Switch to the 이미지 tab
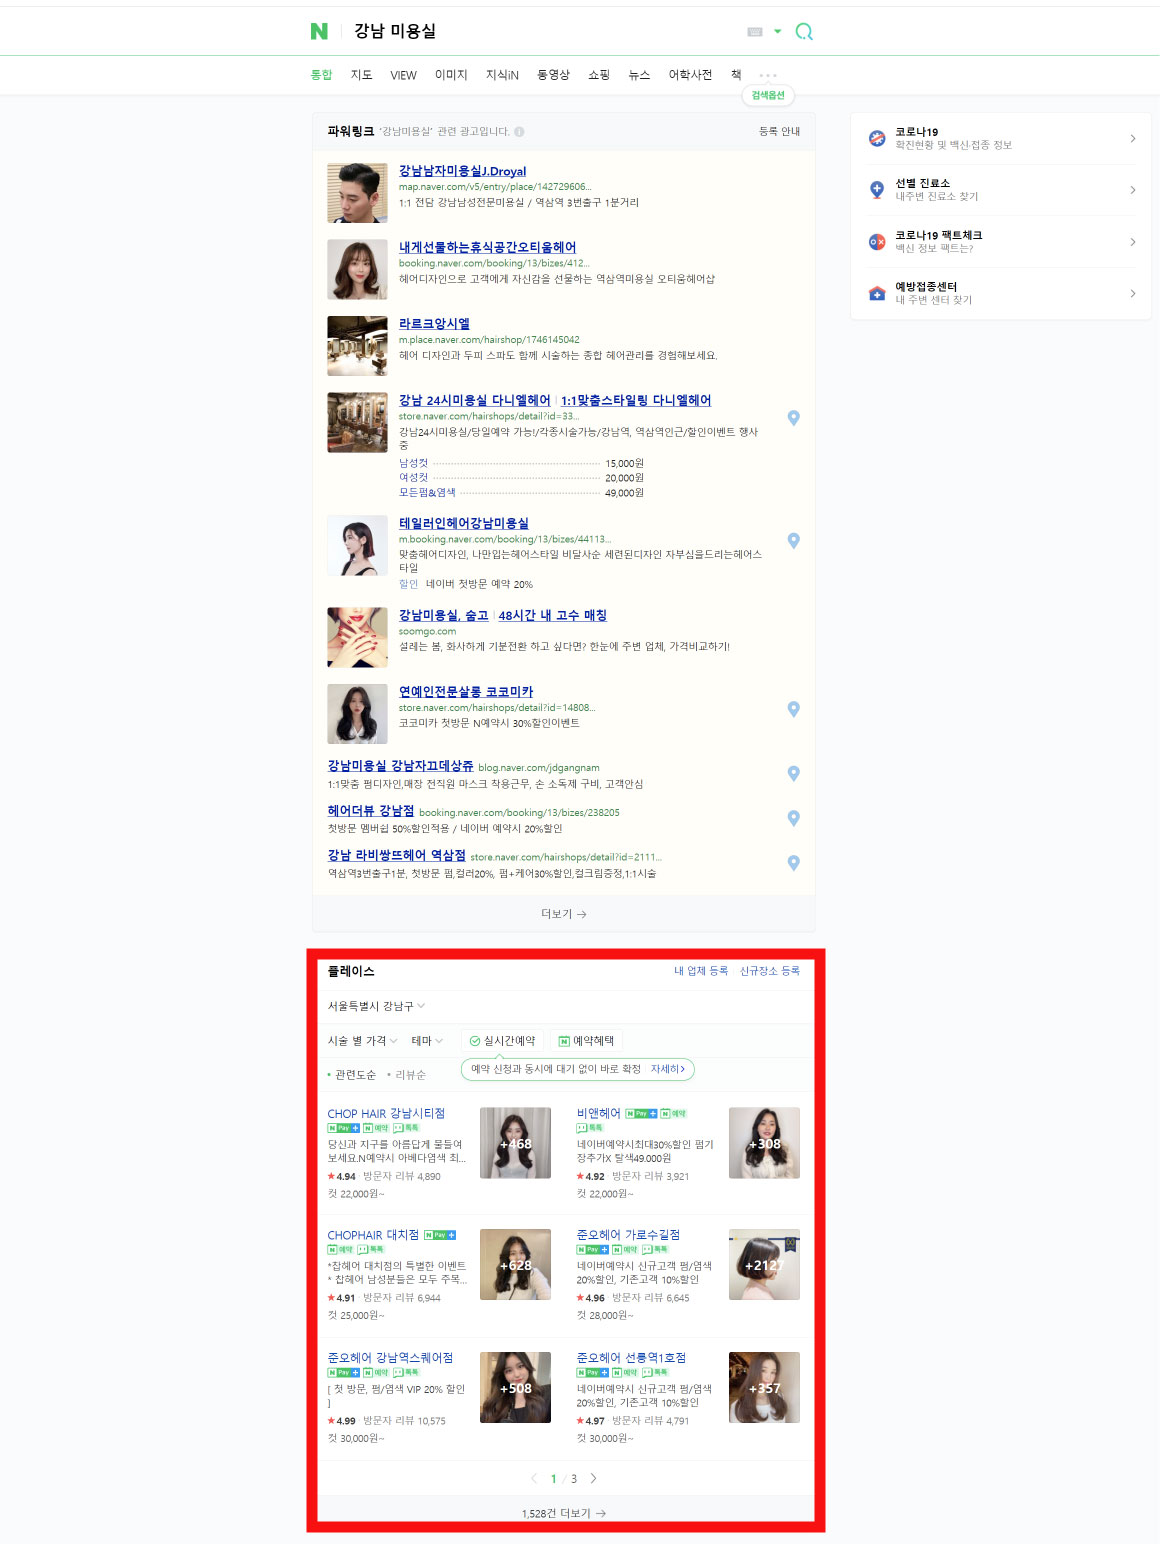The image size is (1160, 1544). pos(451,75)
